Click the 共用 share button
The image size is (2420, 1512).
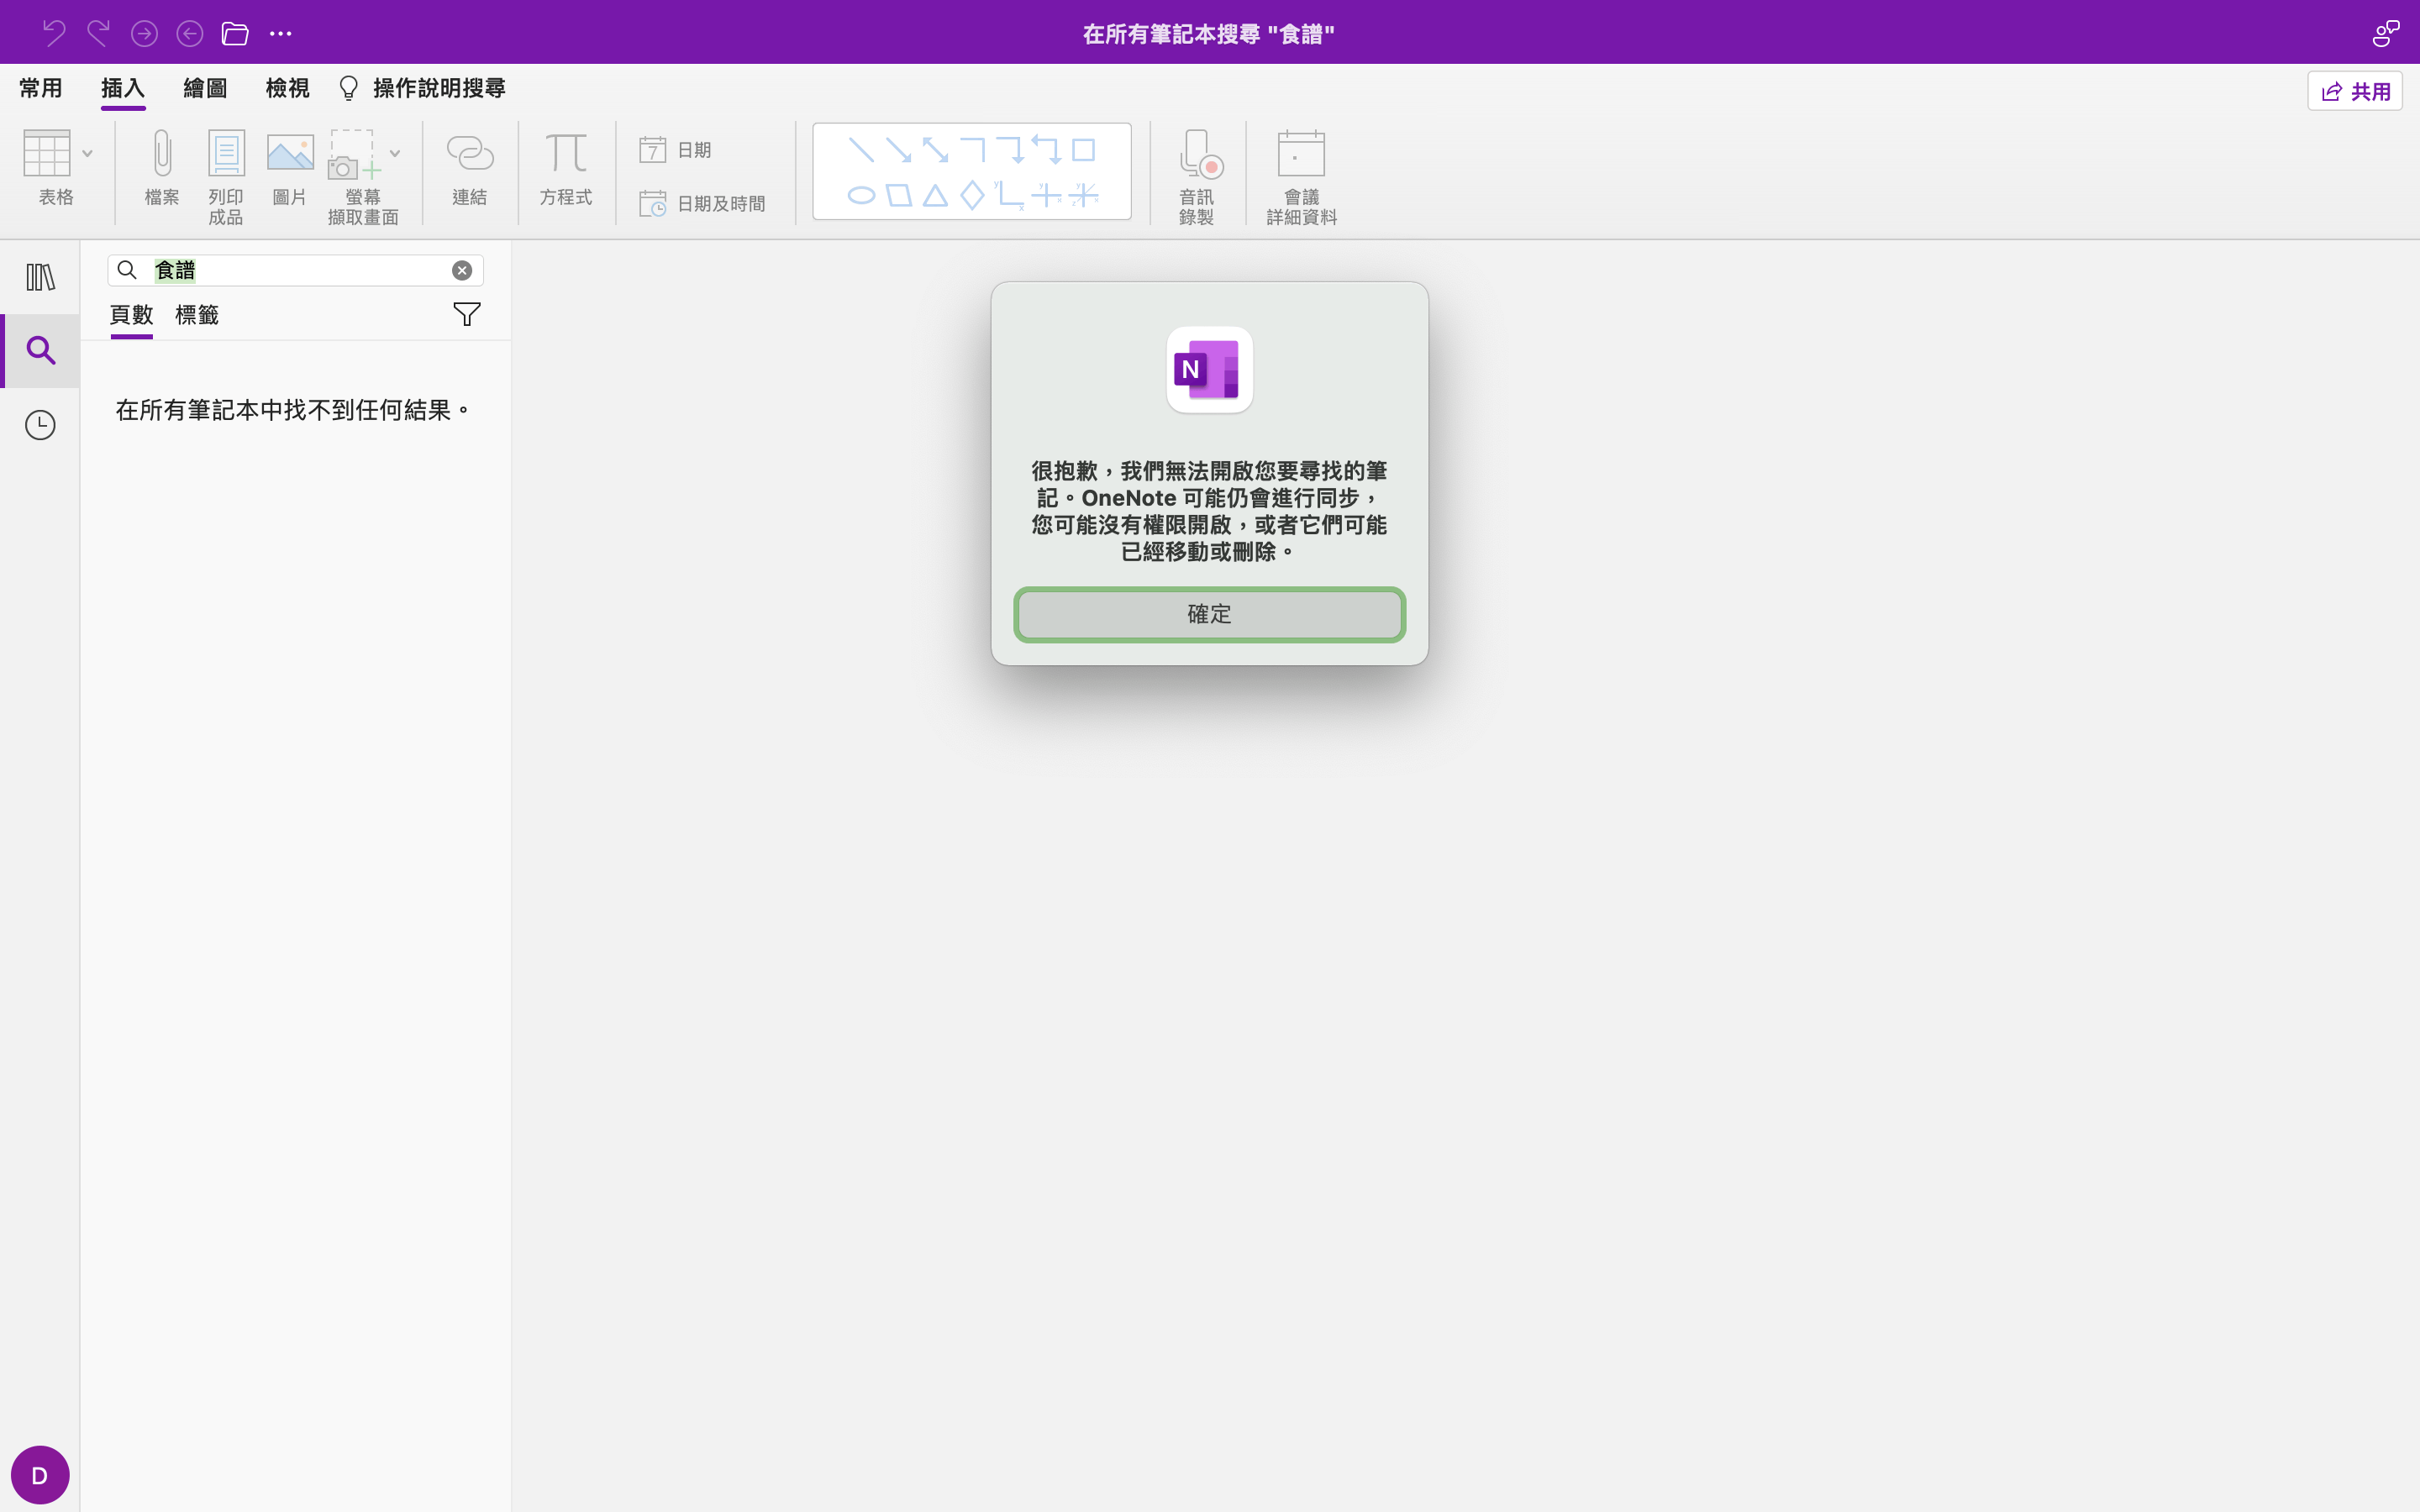pyautogui.click(x=2355, y=91)
